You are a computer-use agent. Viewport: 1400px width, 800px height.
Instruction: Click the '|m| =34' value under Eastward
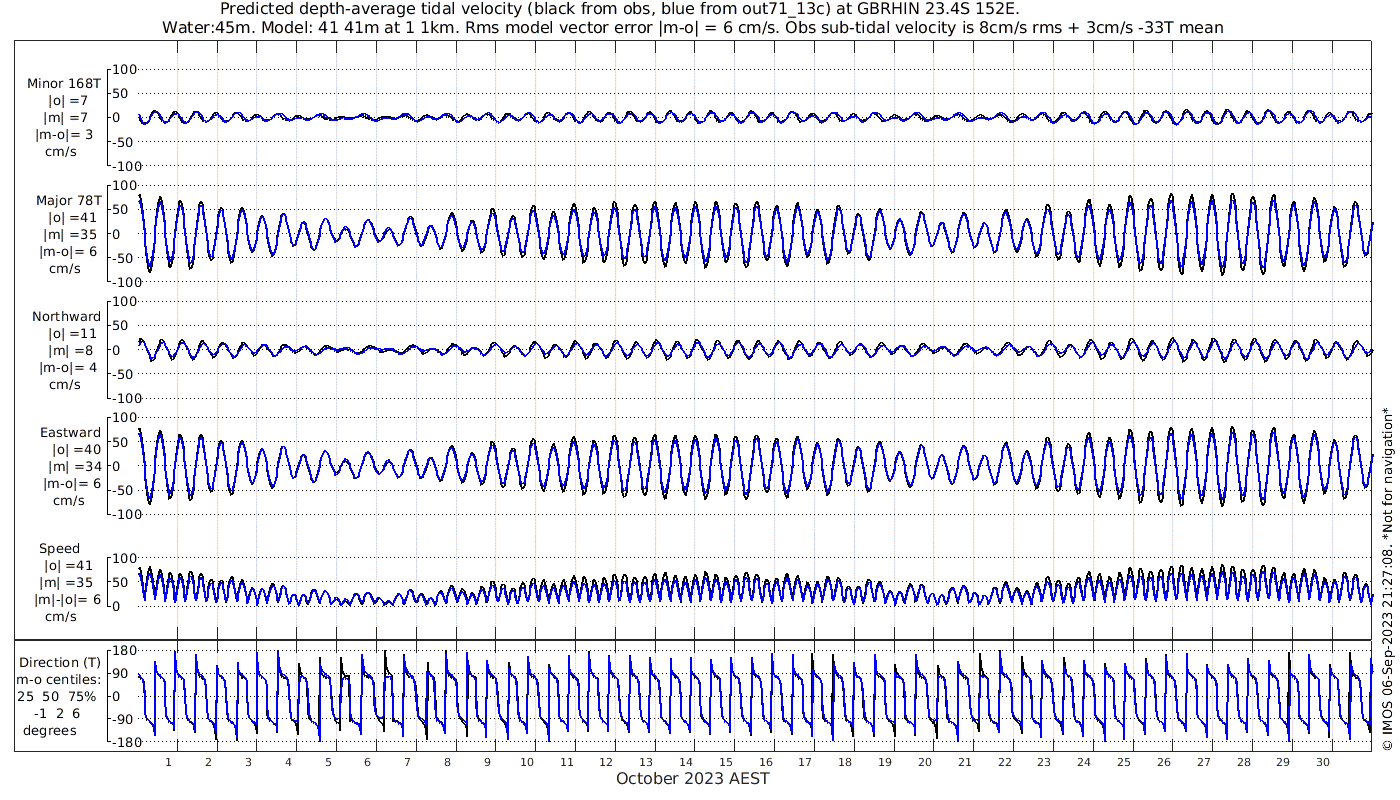(x=73, y=466)
